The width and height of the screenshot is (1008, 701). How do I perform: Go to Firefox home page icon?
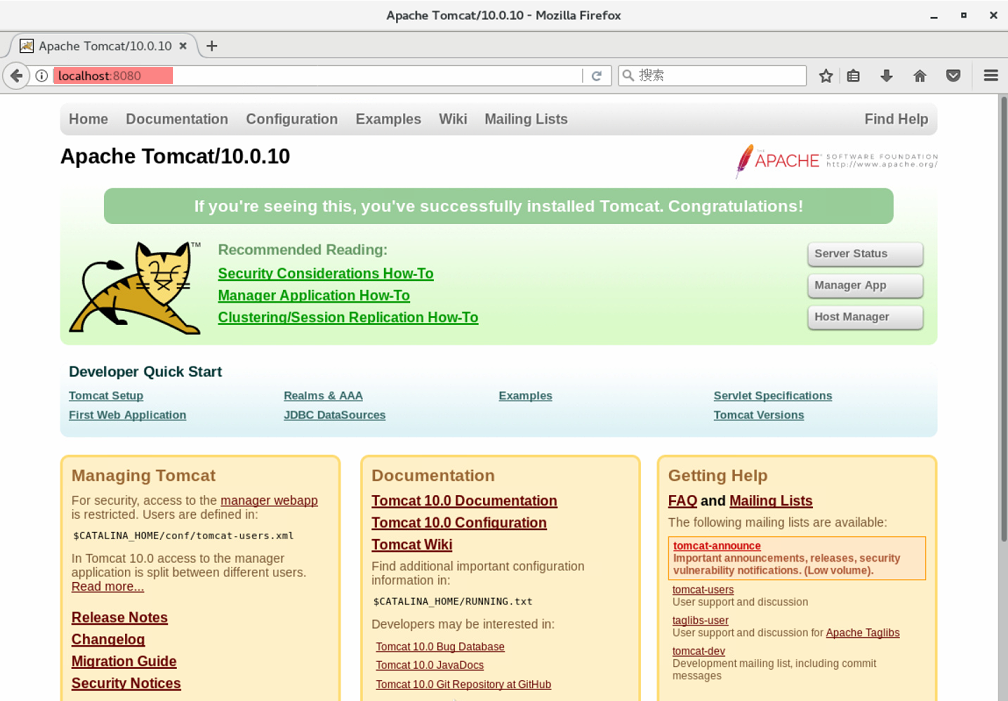point(920,76)
